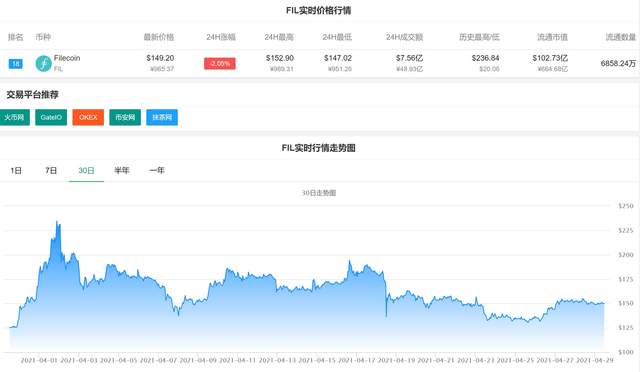Click the 24H最高 column header

(x=279, y=37)
